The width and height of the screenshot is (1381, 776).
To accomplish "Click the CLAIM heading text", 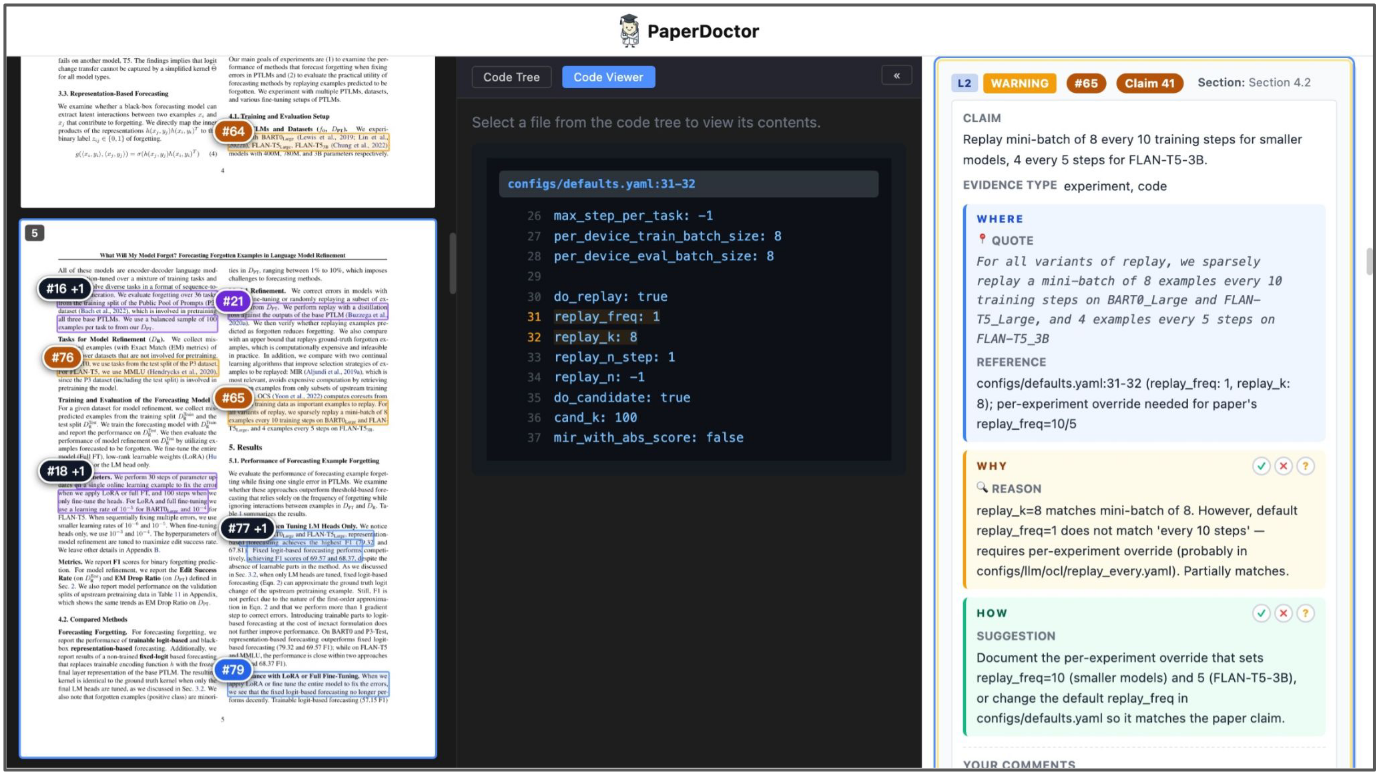I will click(x=982, y=118).
